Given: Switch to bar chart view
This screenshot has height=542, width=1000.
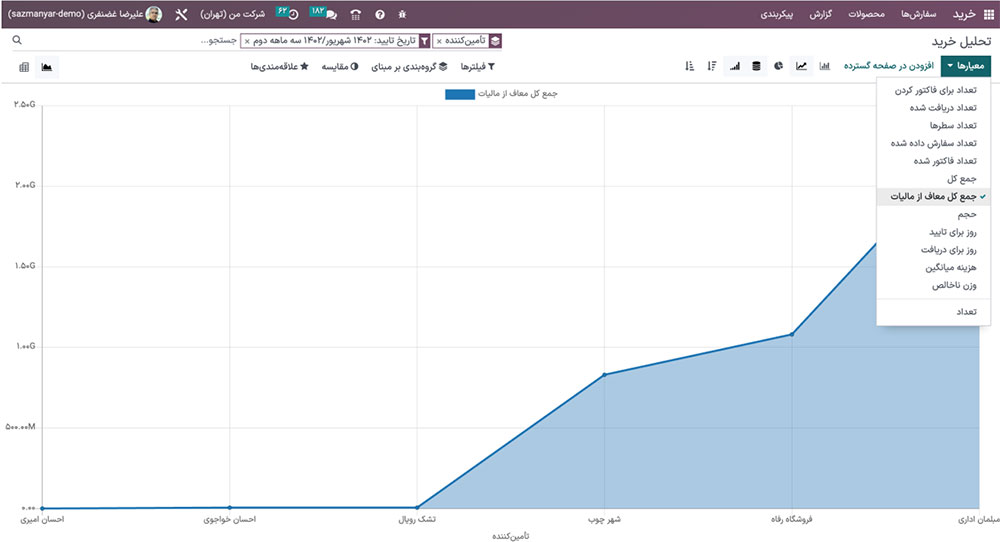Looking at the screenshot, I should click(x=825, y=66).
